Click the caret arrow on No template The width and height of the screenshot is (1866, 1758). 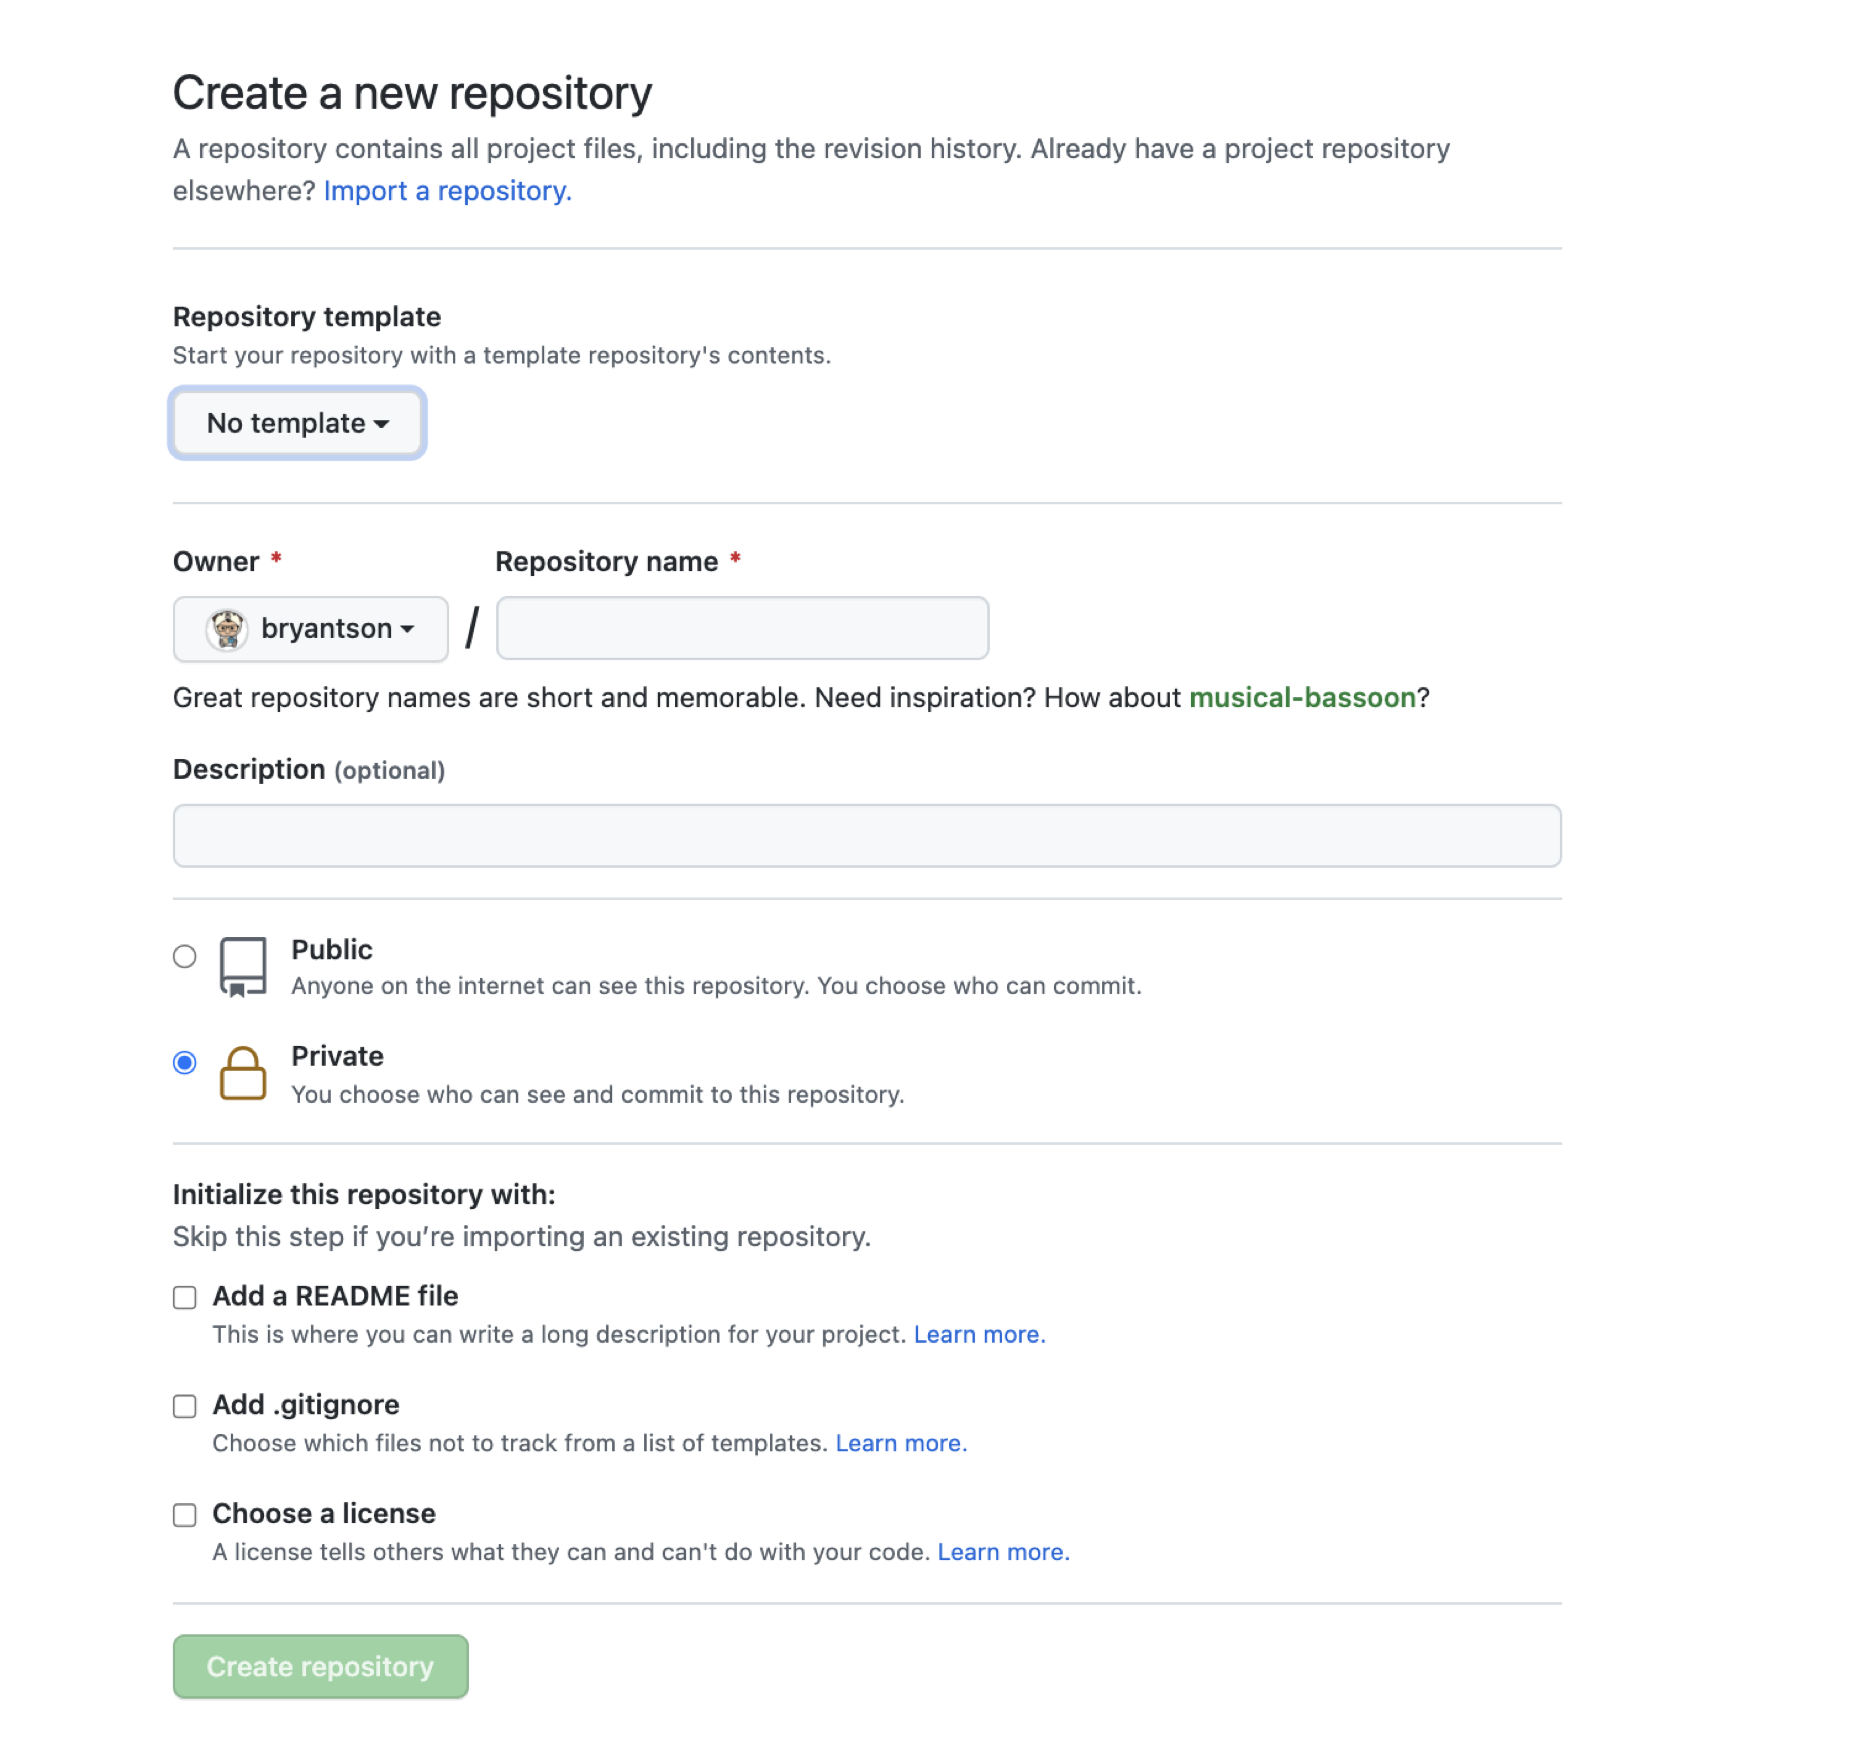click(x=381, y=424)
